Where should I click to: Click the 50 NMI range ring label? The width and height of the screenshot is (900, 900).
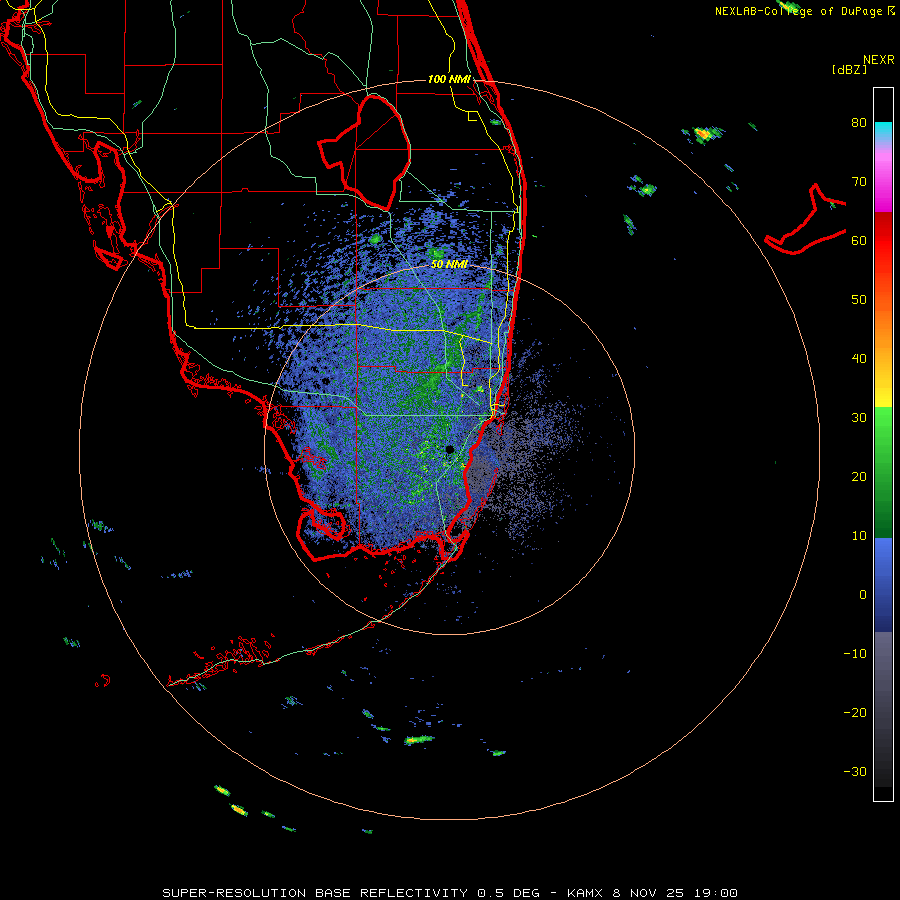coord(449,264)
